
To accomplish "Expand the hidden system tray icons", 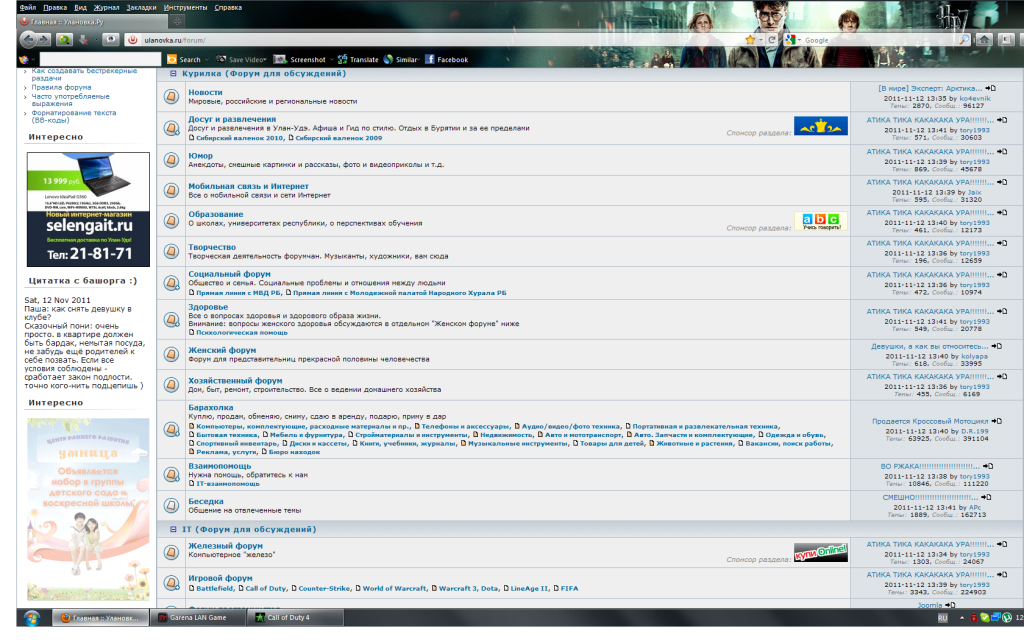I will (x=962, y=618).
